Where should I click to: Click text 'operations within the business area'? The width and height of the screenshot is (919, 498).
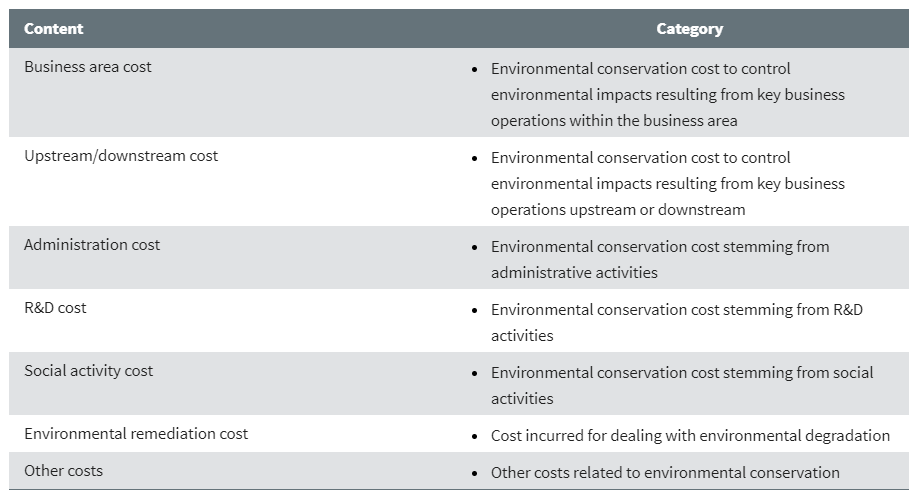614,121
